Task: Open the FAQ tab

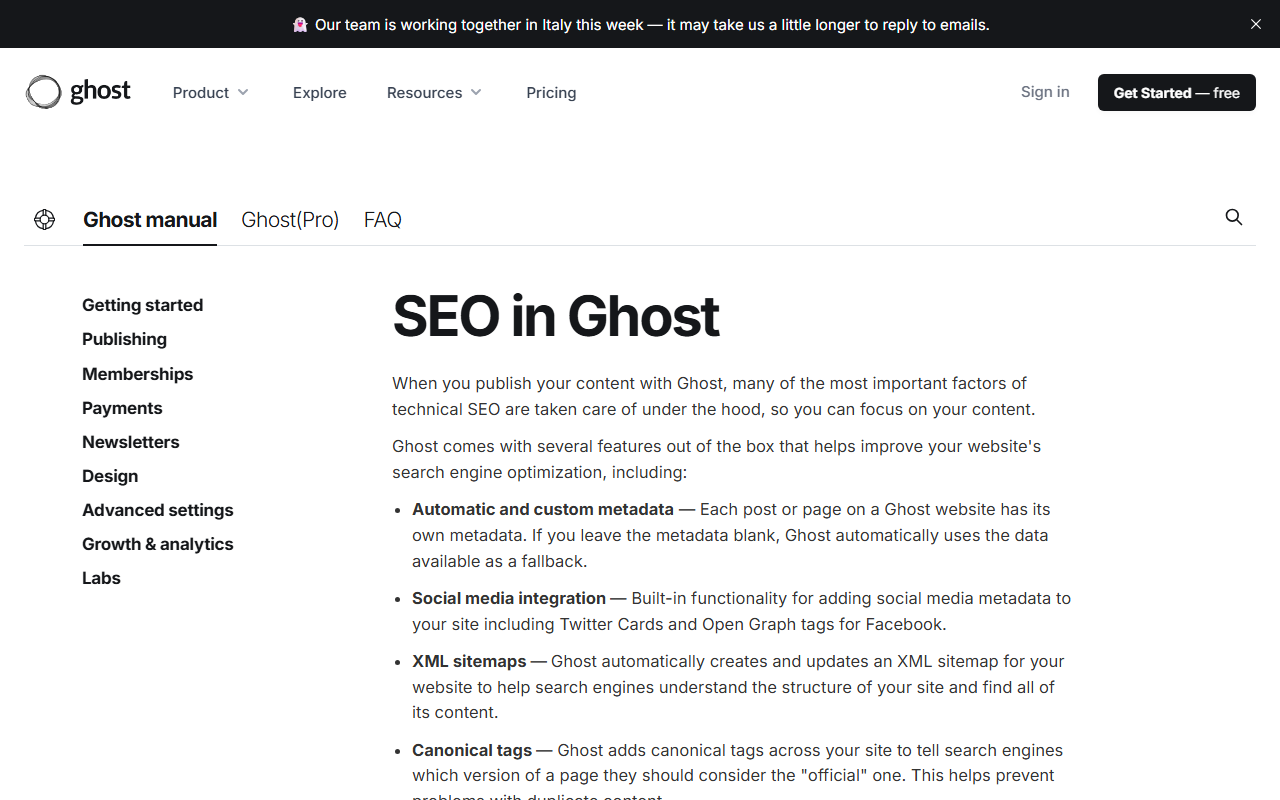Action: coord(383,219)
